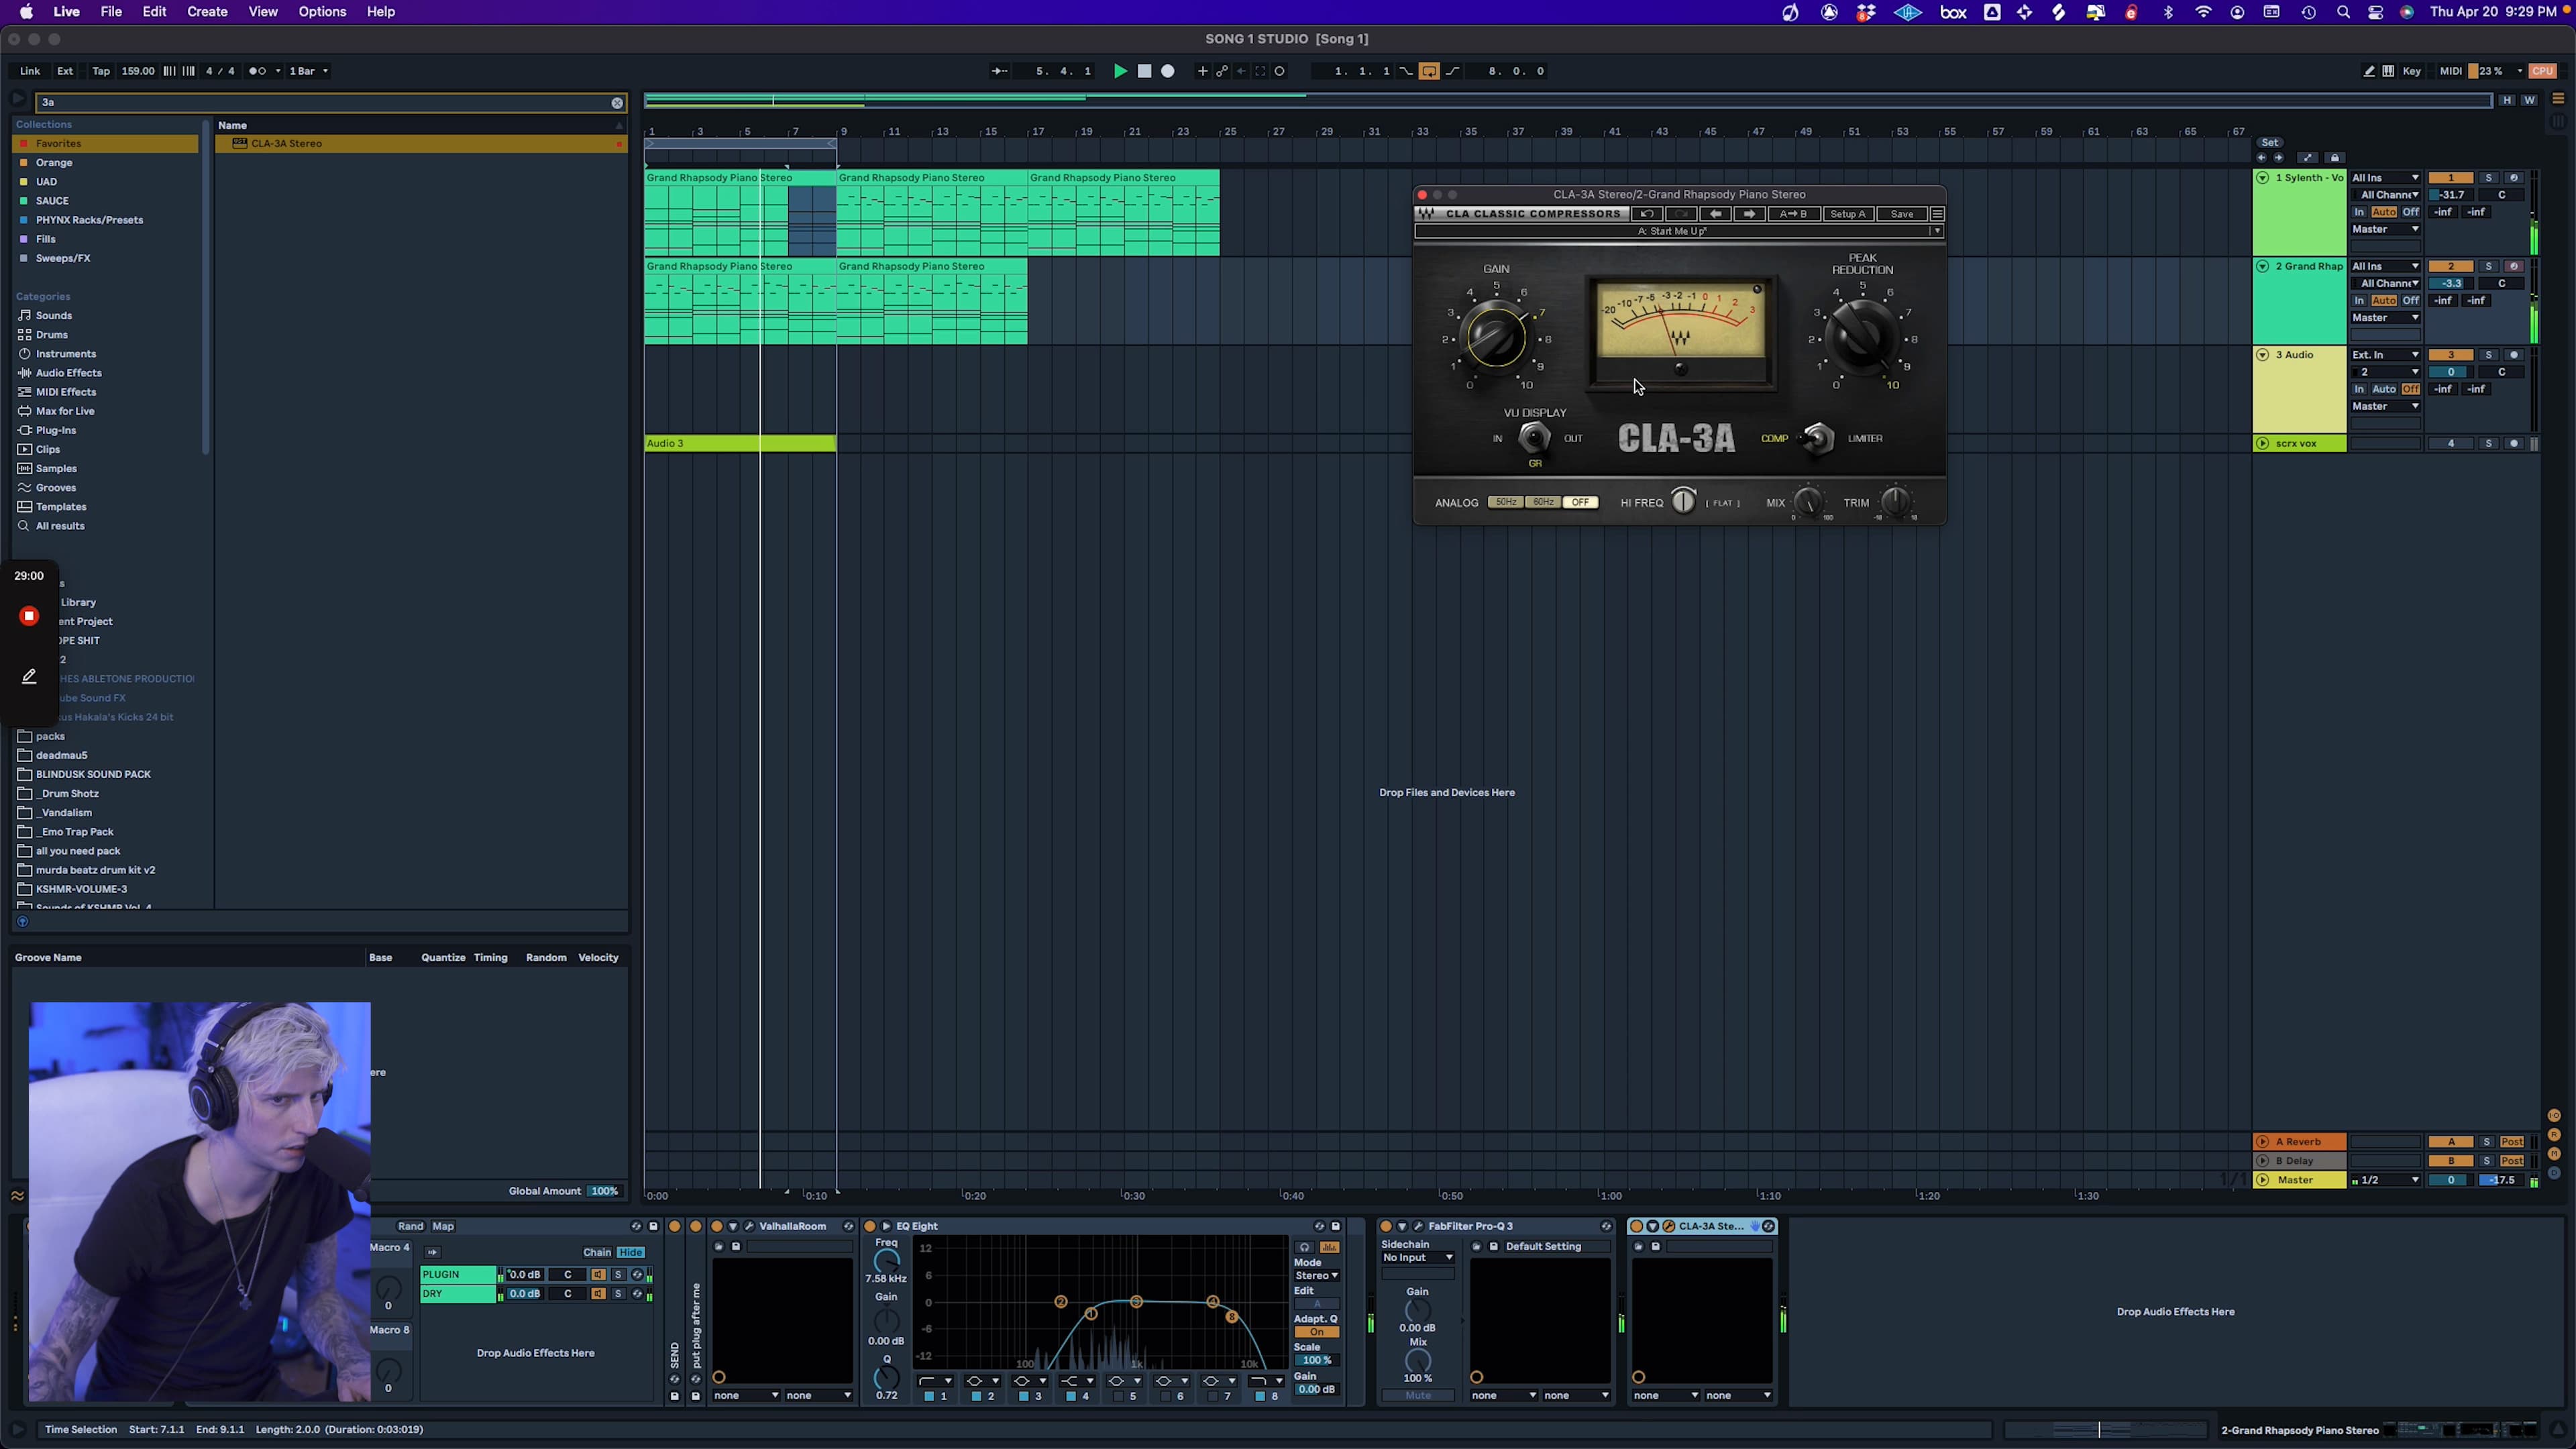Open the Help menu
This screenshot has width=2576, height=1449.
381,12
